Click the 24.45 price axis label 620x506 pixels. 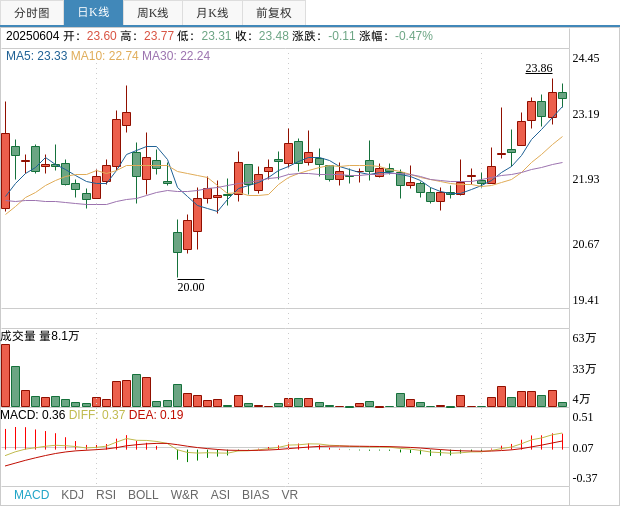(x=586, y=58)
